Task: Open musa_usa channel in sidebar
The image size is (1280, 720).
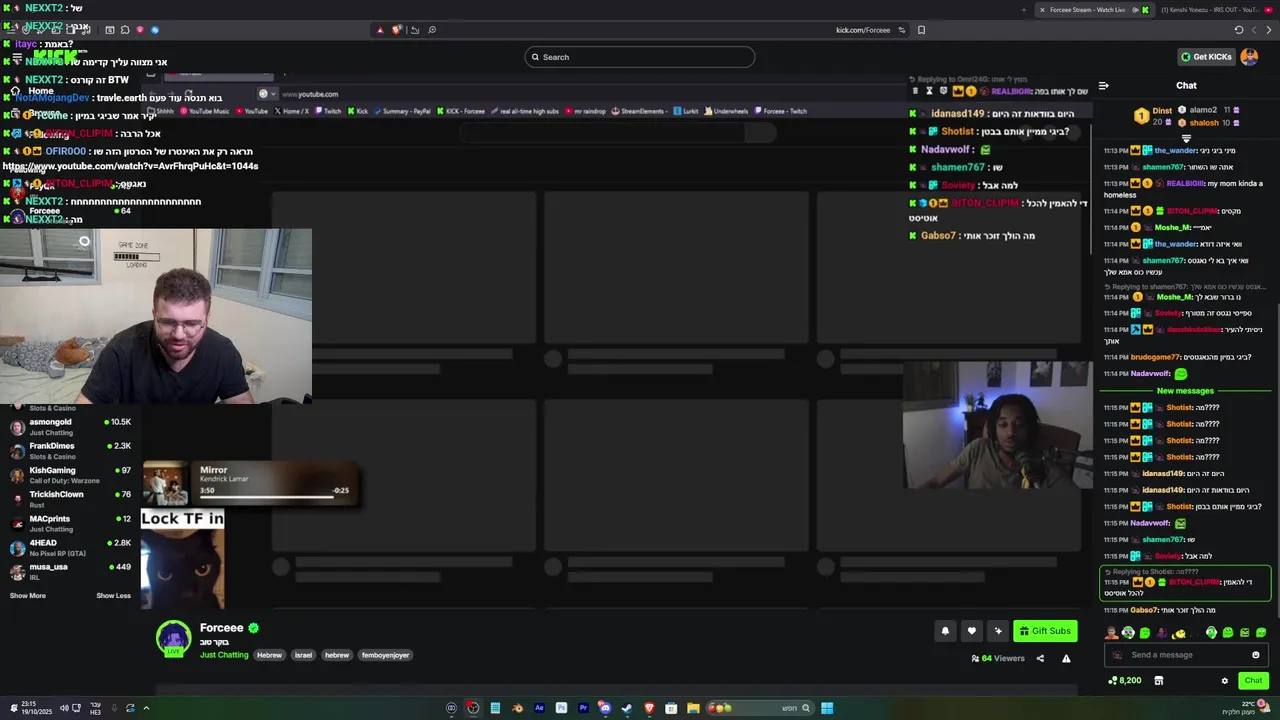Action: click(70, 571)
